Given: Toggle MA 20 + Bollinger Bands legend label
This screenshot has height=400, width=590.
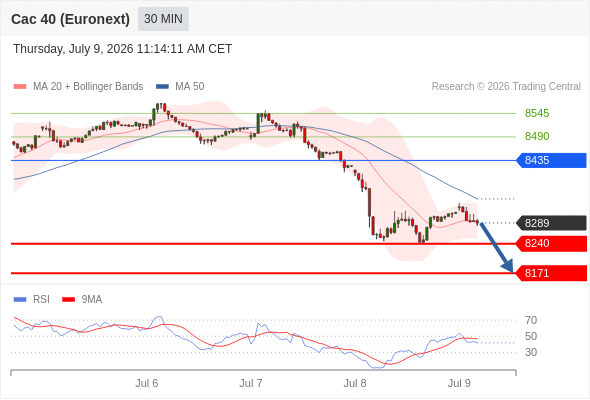Looking at the screenshot, I should point(88,87).
